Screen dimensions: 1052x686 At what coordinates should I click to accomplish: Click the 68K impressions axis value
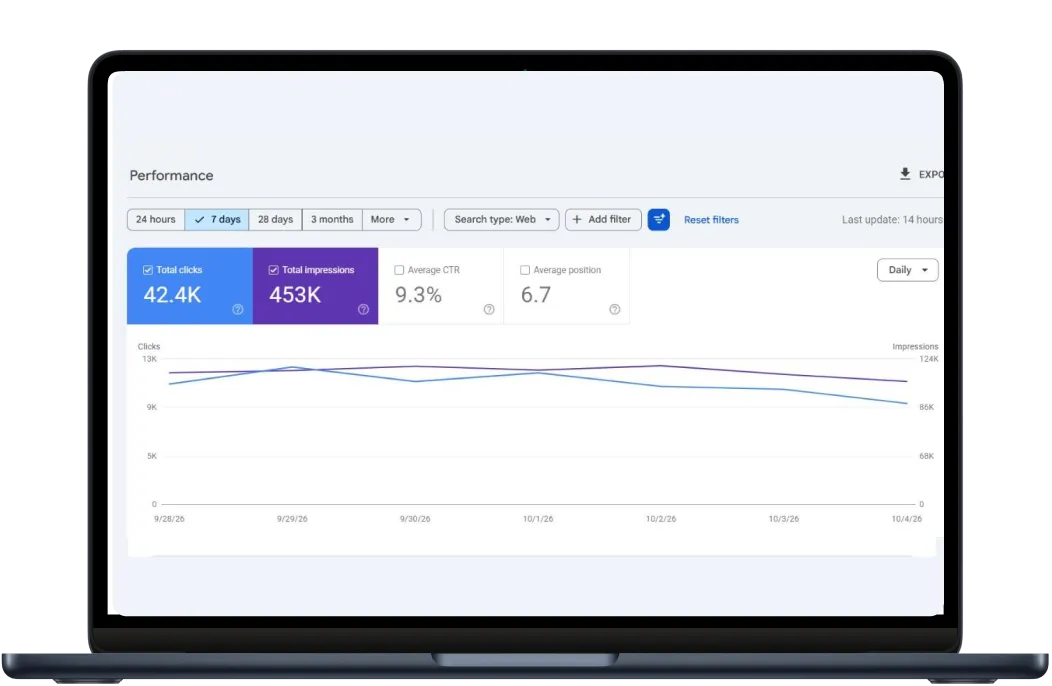927,456
